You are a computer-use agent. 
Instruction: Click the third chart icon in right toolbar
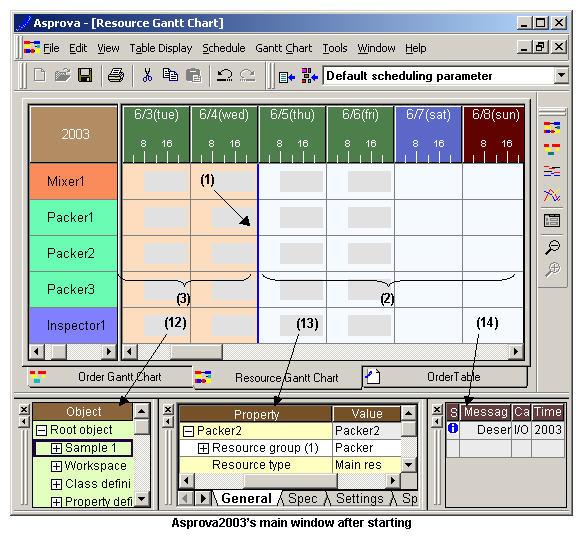552,172
